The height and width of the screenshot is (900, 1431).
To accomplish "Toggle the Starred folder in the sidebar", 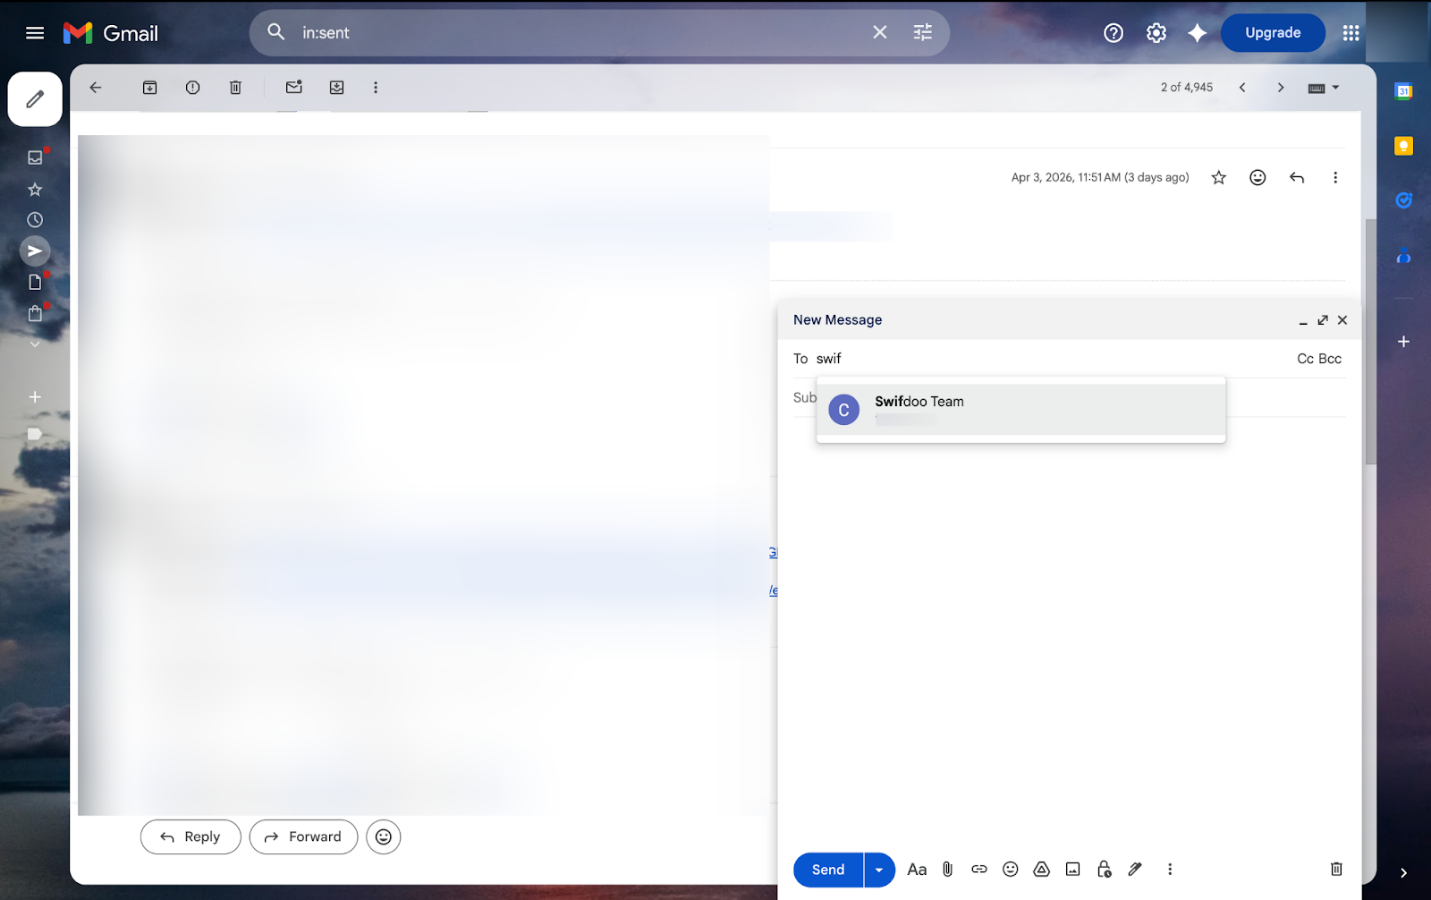I will pyautogui.click(x=34, y=188).
